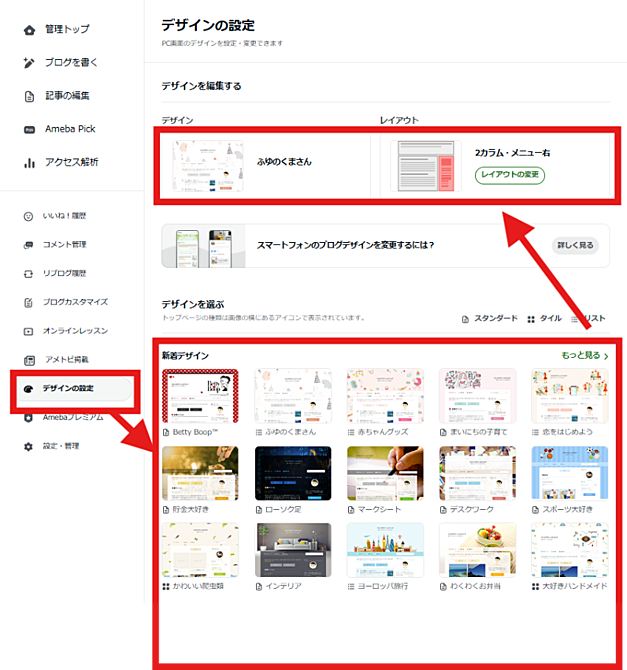Open 記事の編集 document icon
The width and height of the screenshot is (627, 670).
29,96
